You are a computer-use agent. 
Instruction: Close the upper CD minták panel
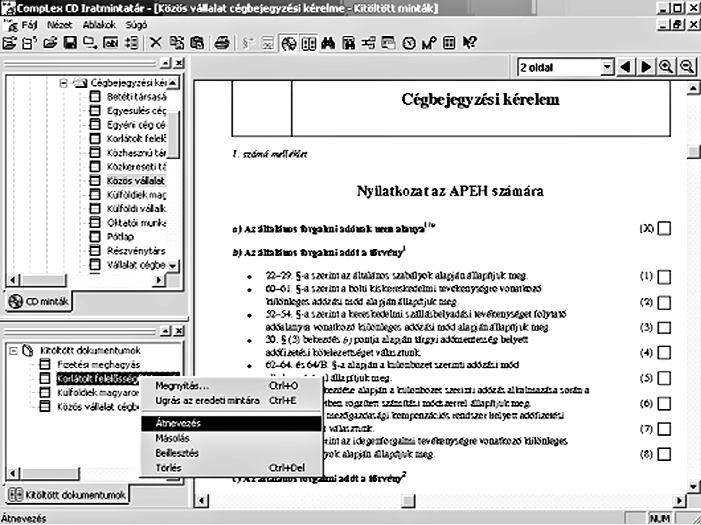[179, 63]
